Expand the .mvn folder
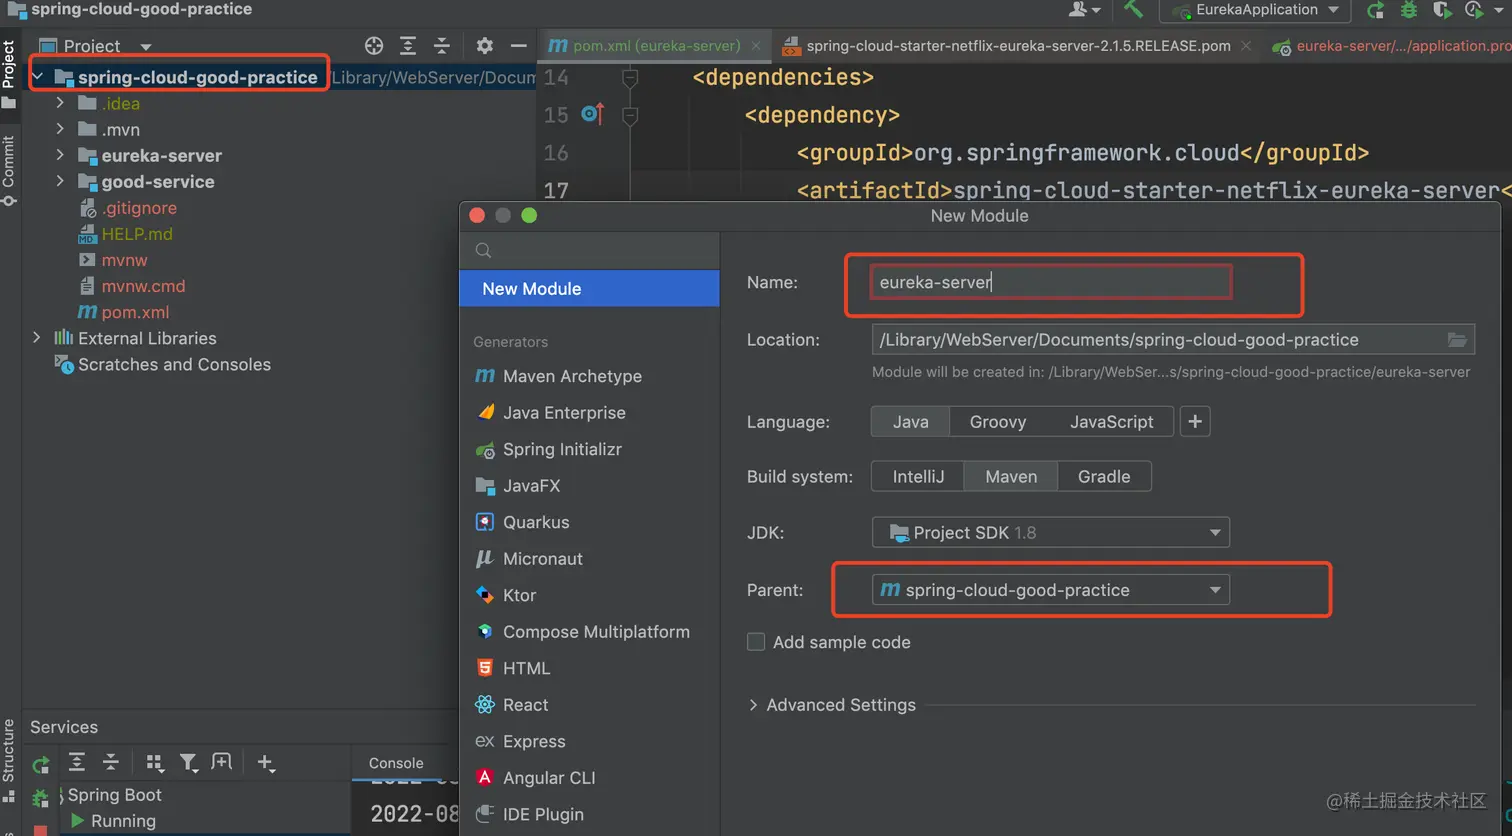The height and width of the screenshot is (836, 1512). (x=60, y=129)
